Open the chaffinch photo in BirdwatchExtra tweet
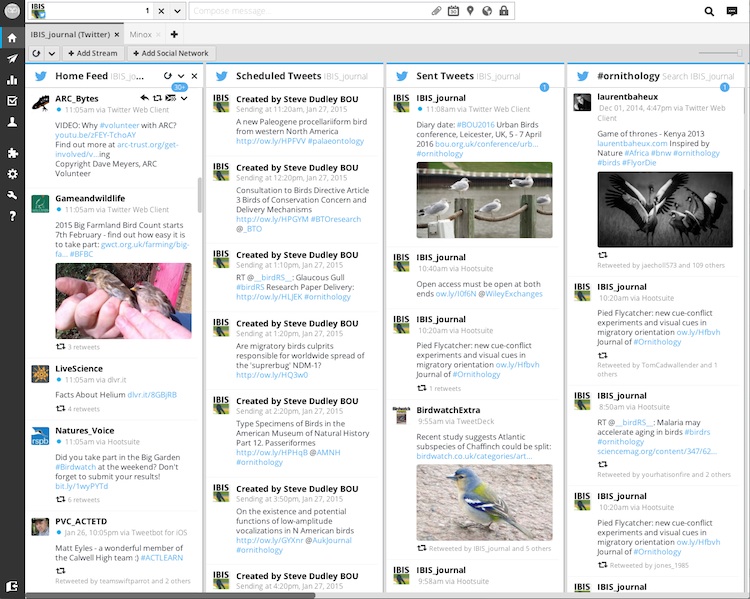The height and width of the screenshot is (599, 750). tap(484, 502)
